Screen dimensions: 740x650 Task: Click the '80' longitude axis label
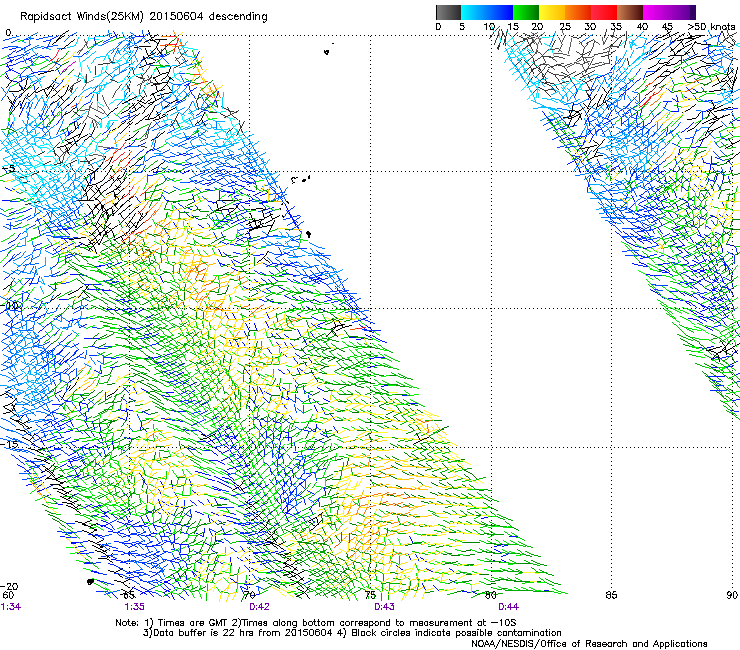pyautogui.click(x=491, y=595)
